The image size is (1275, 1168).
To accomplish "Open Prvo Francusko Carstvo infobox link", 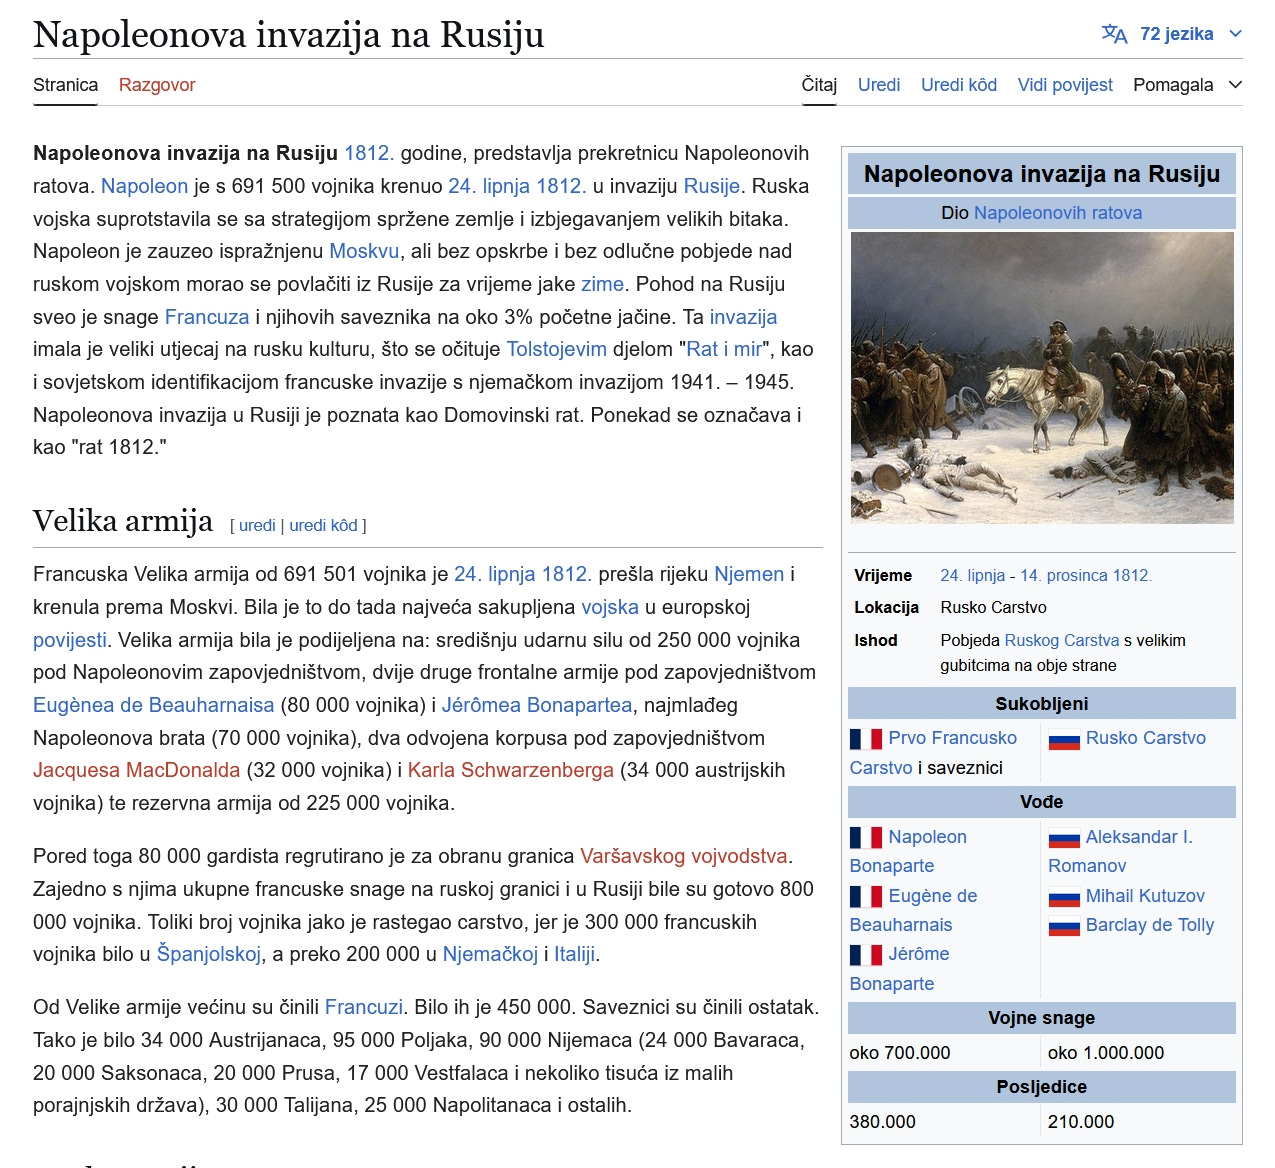I will point(934,753).
